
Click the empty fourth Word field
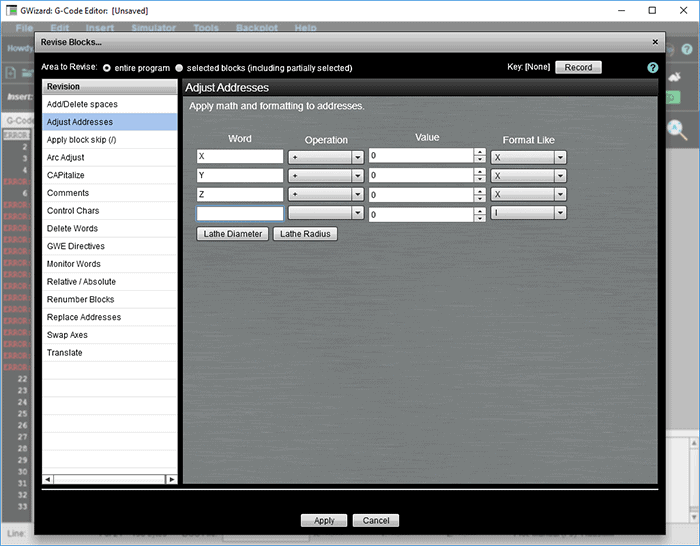(240, 213)
